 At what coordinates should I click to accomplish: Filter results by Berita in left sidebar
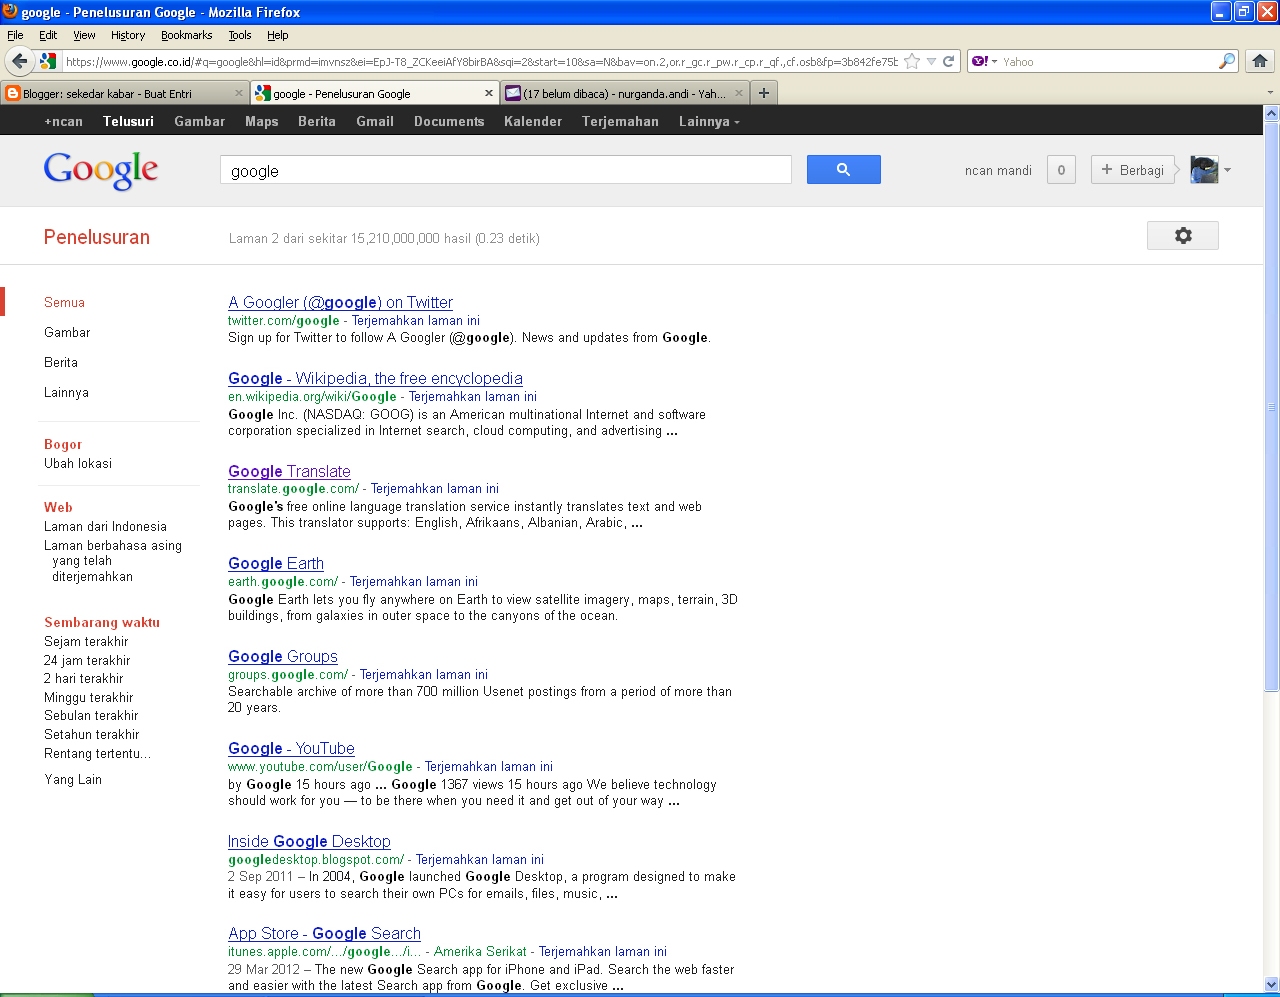click(x=61, y=362)
